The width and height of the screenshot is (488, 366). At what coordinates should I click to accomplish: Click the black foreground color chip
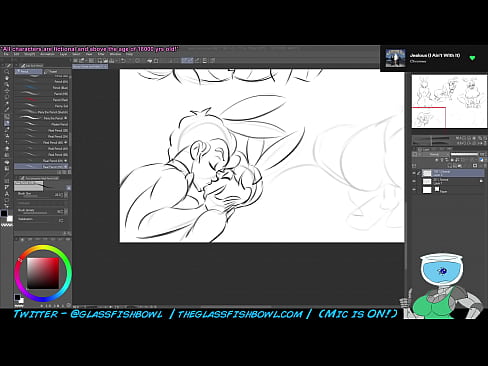tap(4, 213)
